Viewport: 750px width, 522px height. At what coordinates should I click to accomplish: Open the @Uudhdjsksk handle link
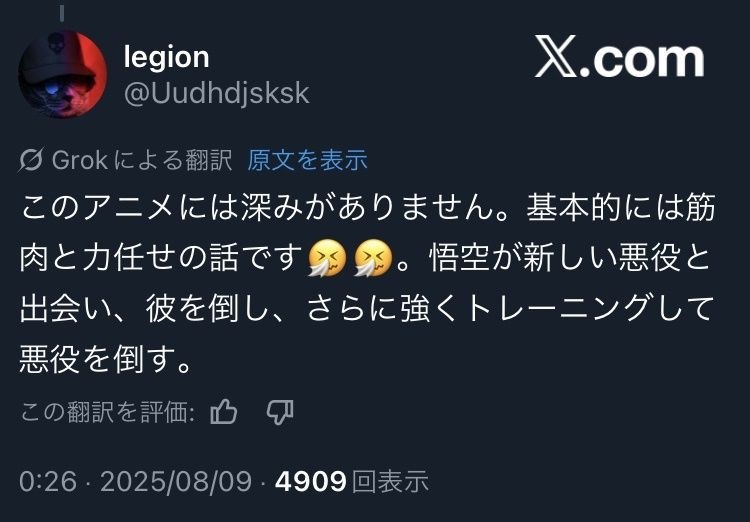pos(216,93)
